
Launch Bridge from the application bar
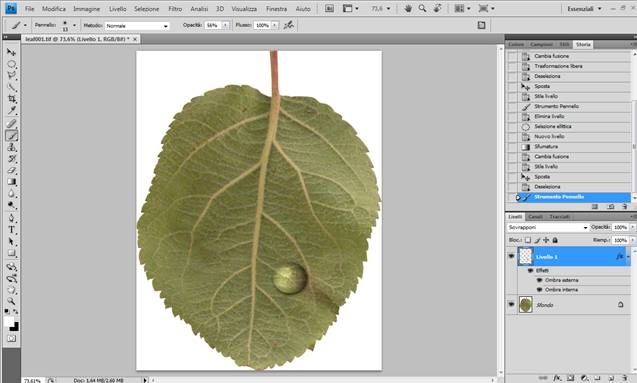pos(329,9)
